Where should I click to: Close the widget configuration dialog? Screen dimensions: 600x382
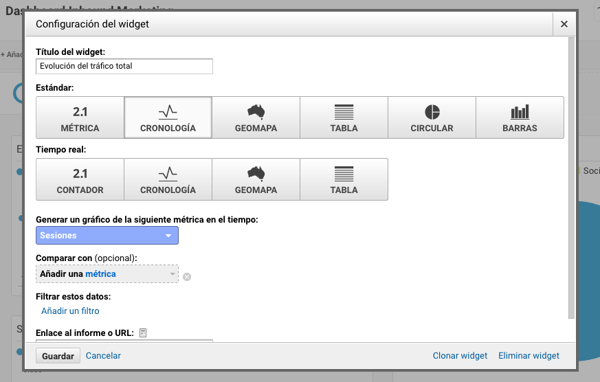click(564, 24)
